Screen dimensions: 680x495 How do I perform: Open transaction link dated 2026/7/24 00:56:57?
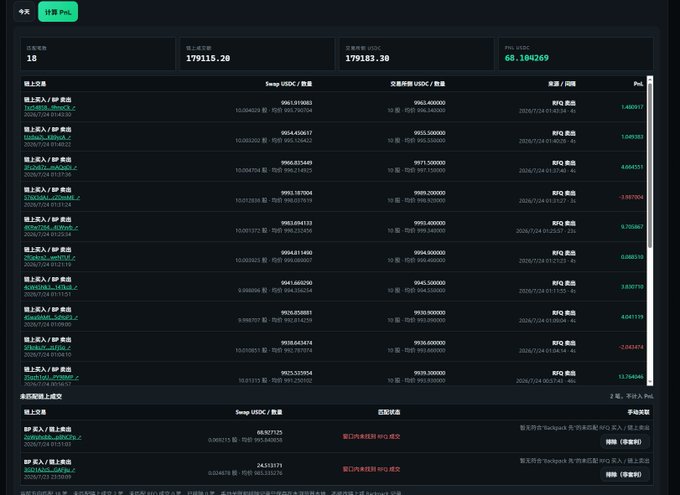51,377
